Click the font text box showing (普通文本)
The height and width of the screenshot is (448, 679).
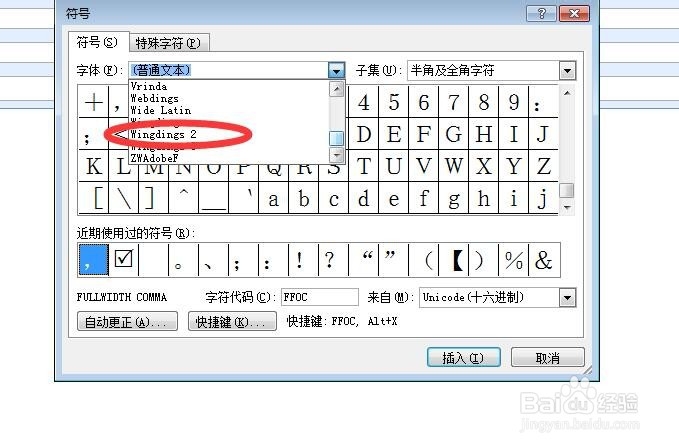pos(229,70)
